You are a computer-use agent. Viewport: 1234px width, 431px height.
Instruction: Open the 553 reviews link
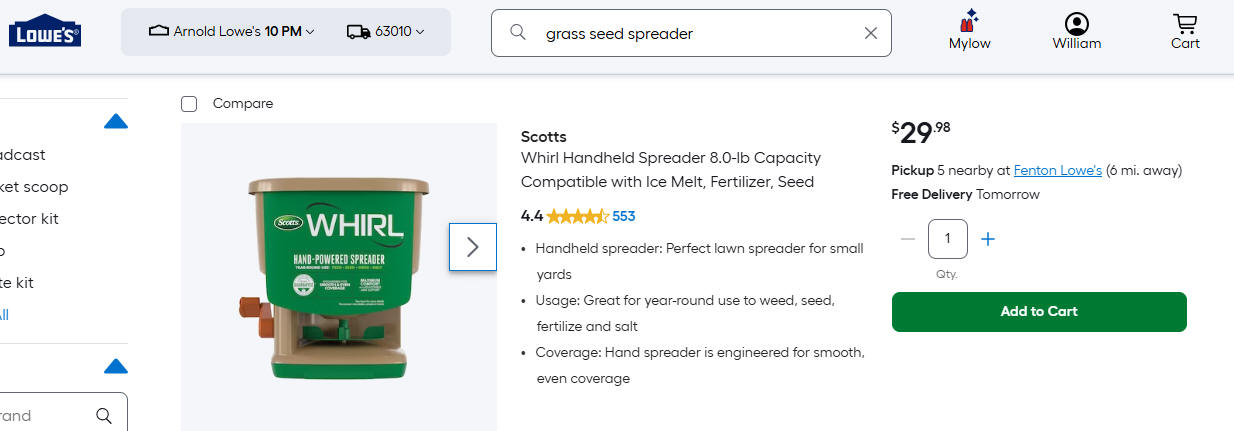pos(624,216)
